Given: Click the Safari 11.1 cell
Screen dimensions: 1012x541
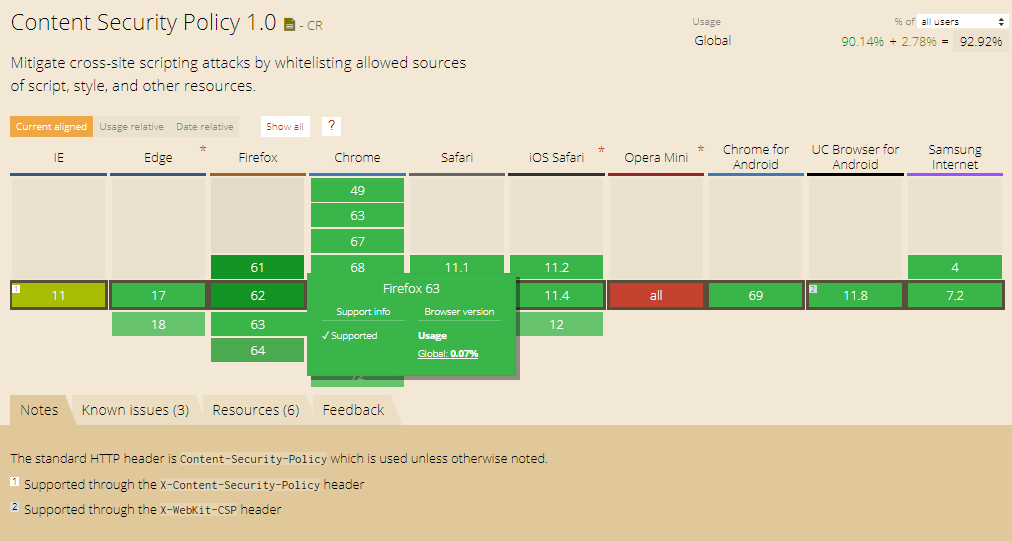Looking at the screenshot, I should point(457,265).
